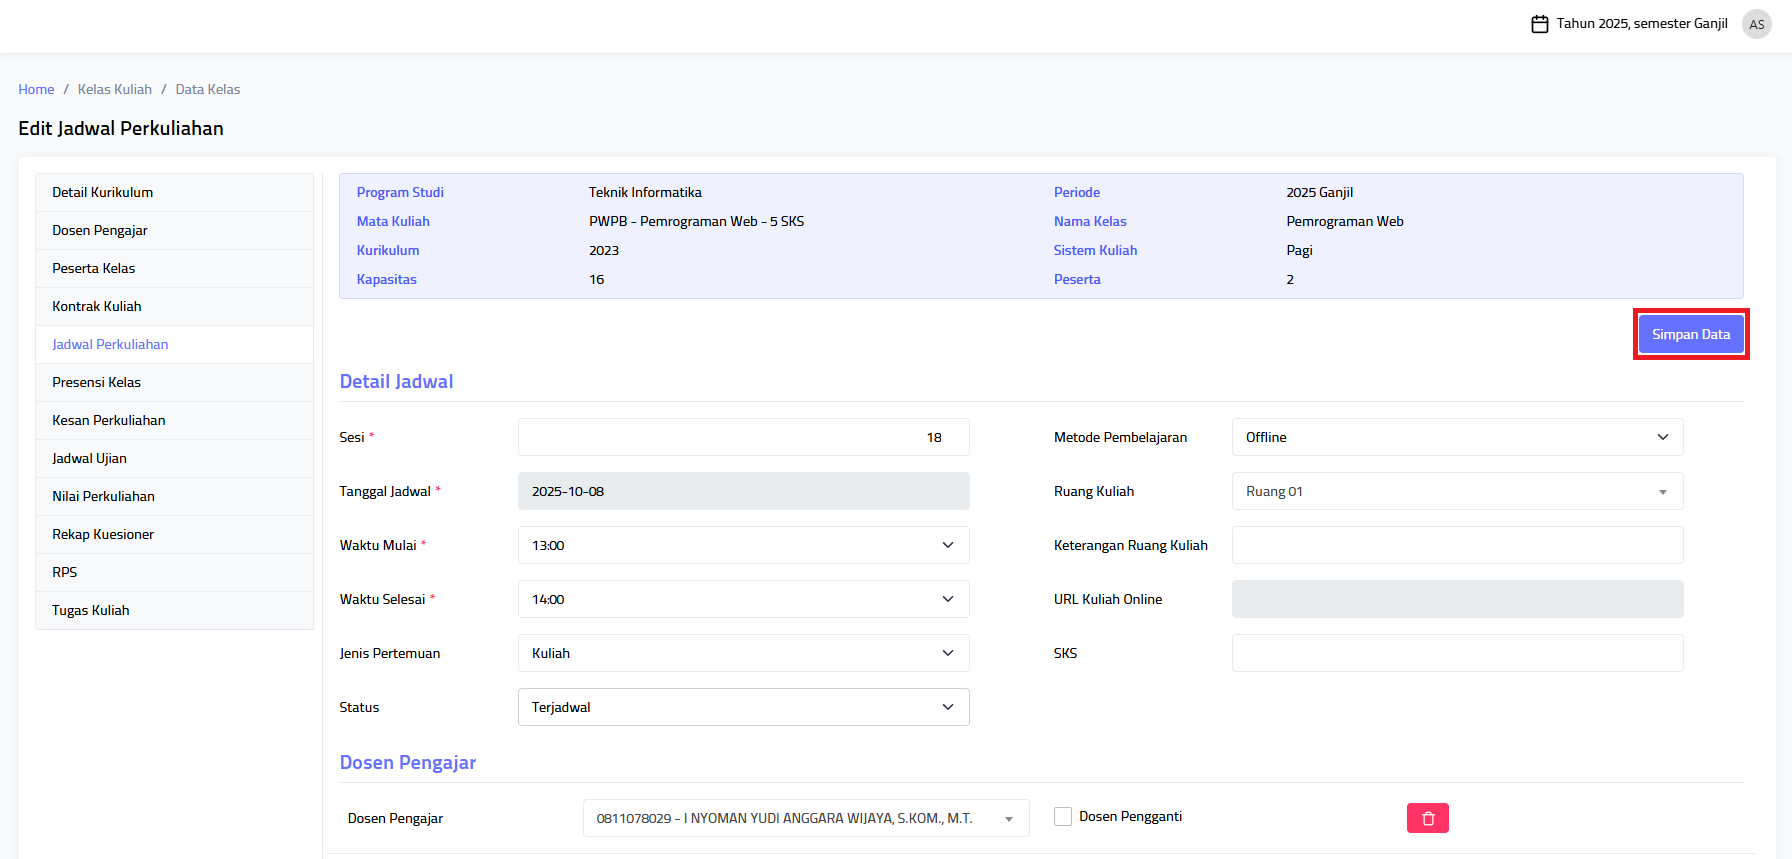
Task: Open the Jenis Pertemuan dropdown
Action: click(743, 653)
